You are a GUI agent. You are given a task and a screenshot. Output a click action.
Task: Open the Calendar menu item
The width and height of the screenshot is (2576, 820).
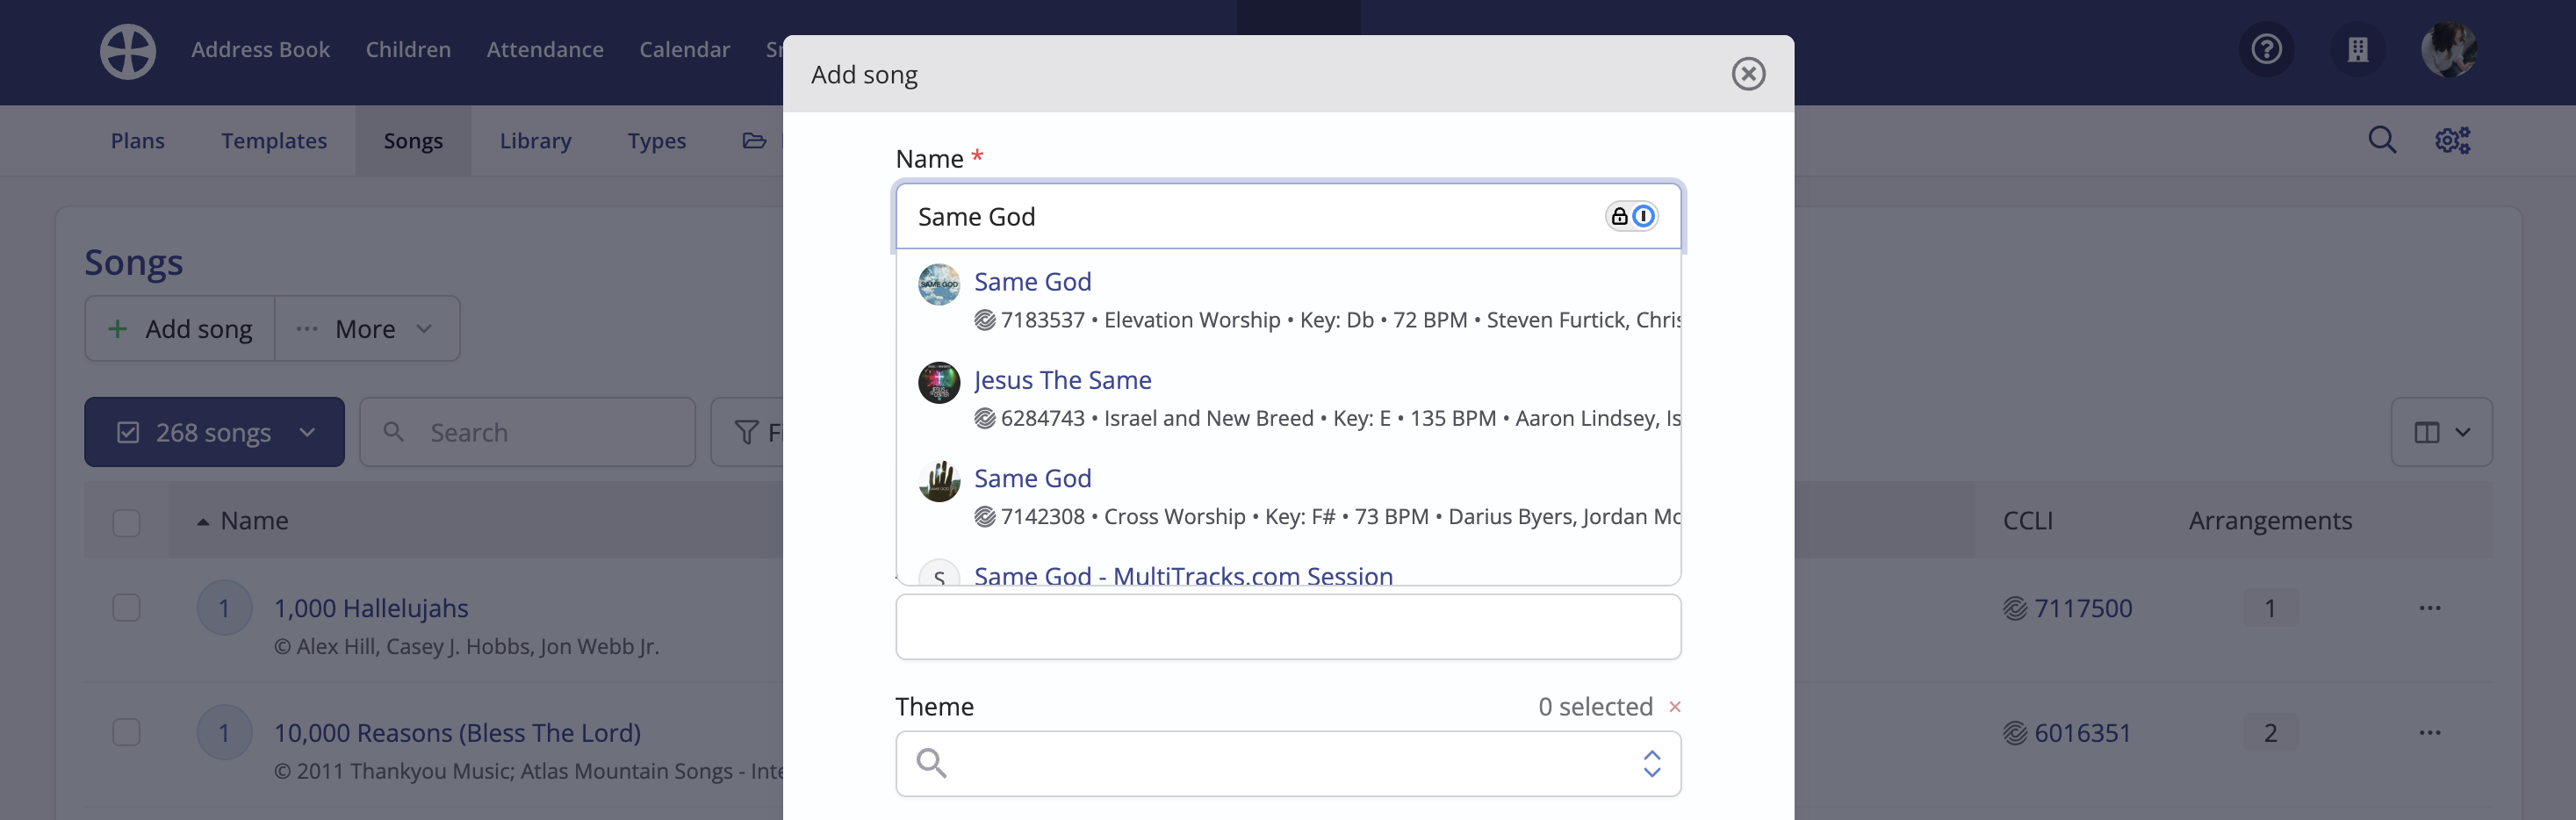[x=684, y=50]
